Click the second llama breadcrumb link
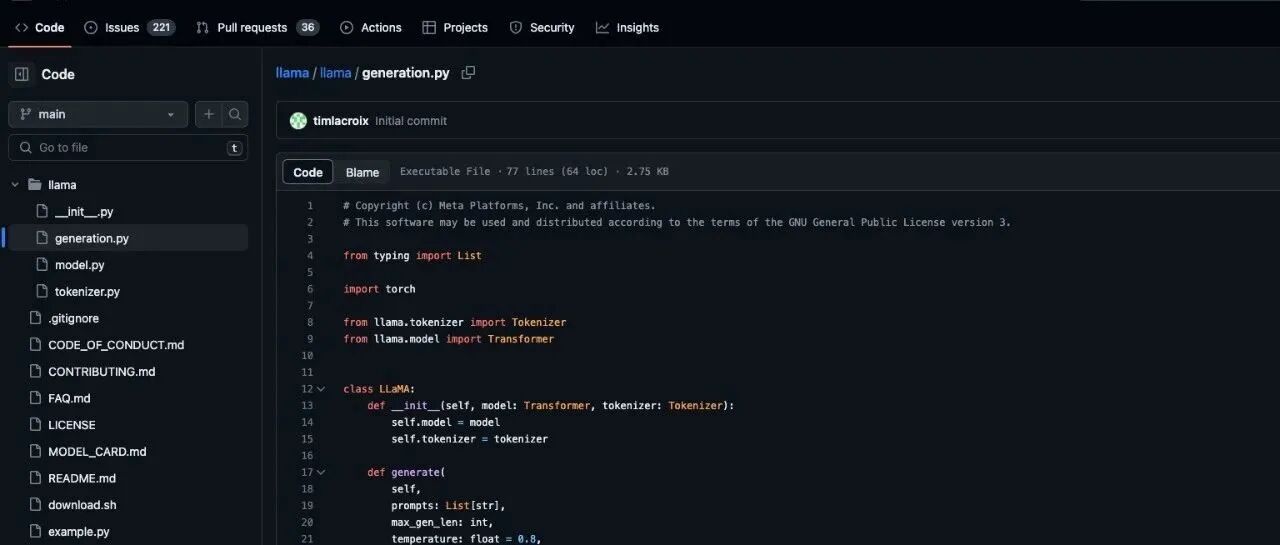 (x=335, y=73)
